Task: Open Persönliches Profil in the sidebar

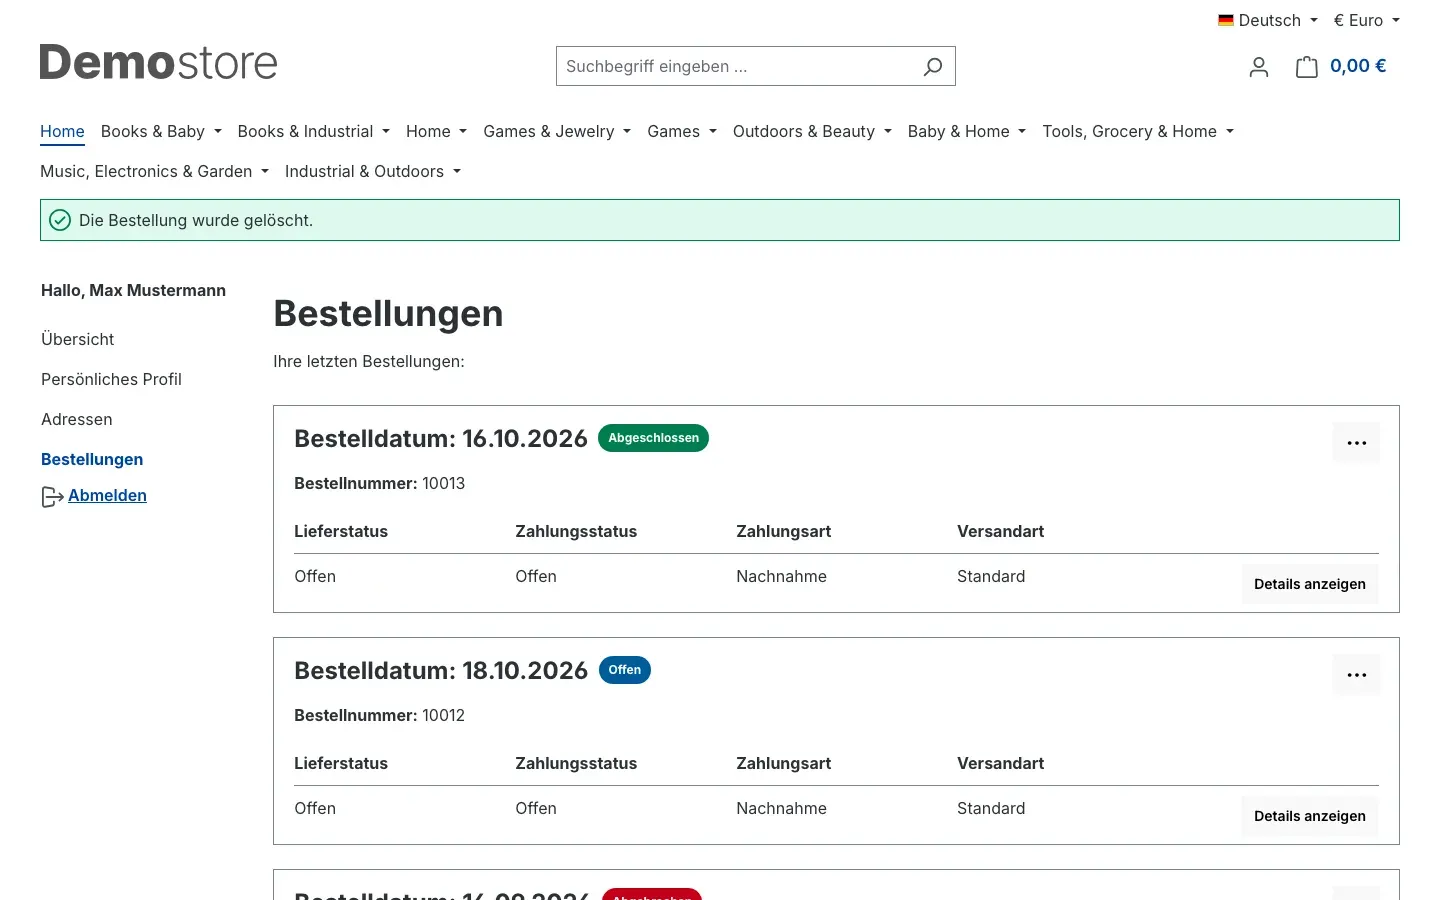Action: point(111,379)
